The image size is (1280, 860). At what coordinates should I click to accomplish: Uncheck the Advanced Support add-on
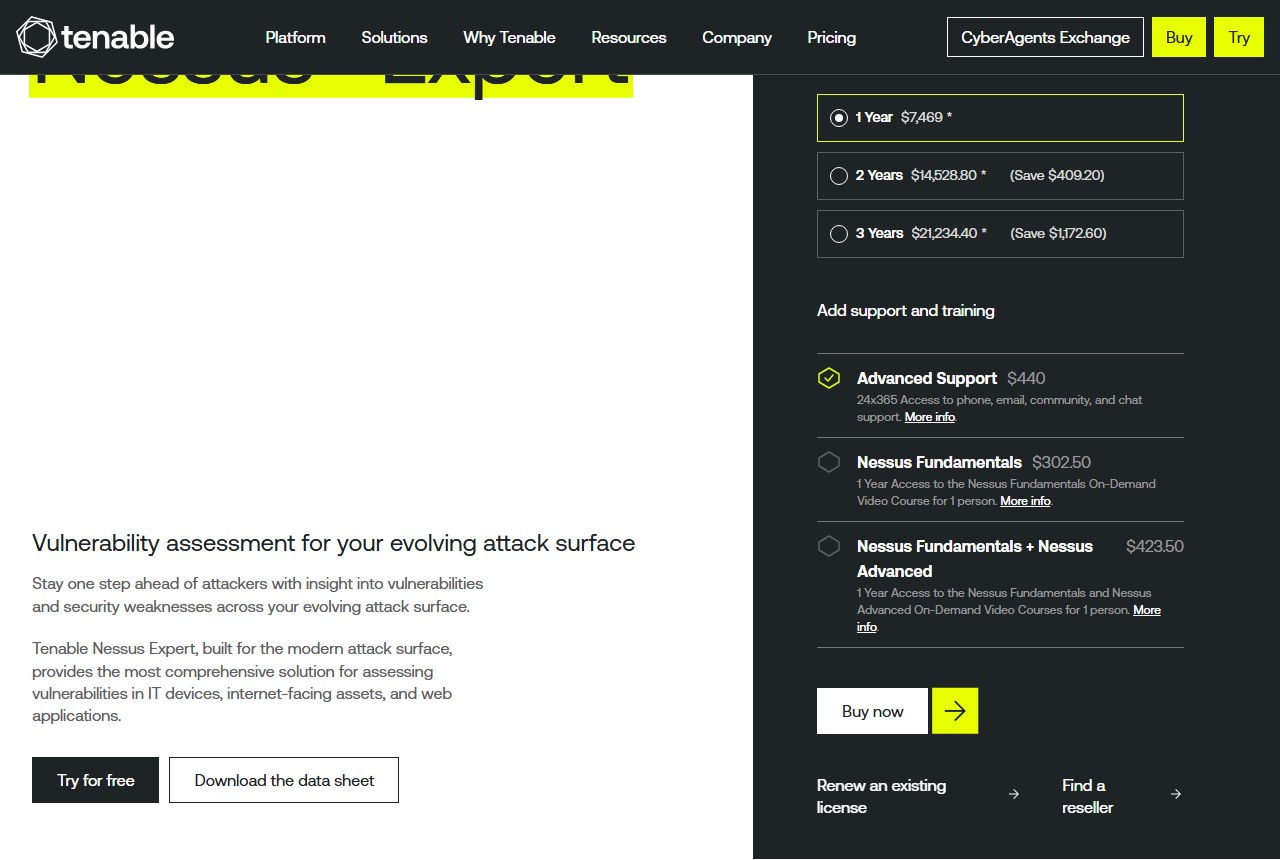(x=829, y=378)
